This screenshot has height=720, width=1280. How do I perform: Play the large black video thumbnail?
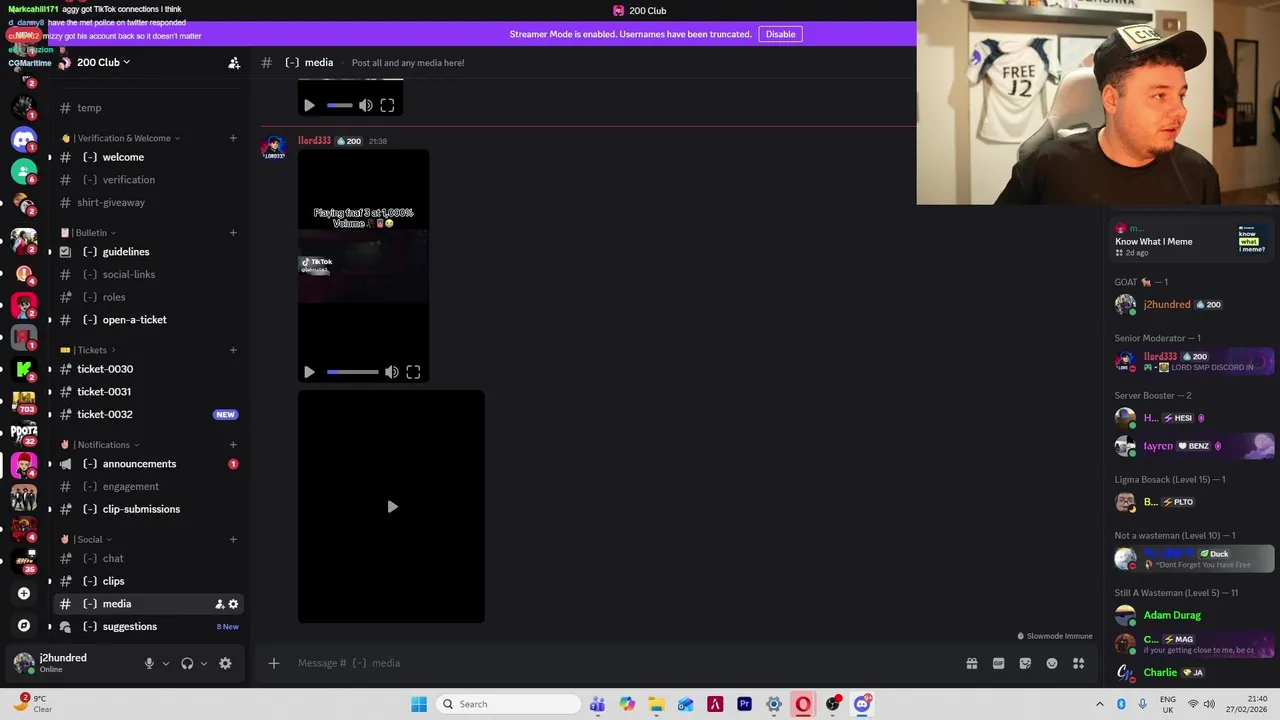(391, 507)
